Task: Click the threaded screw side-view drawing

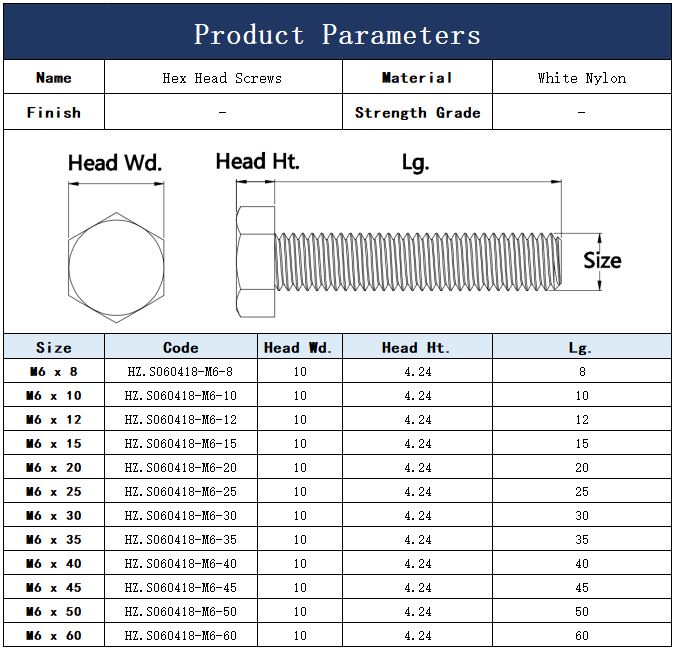Action: tap(400, 262)
